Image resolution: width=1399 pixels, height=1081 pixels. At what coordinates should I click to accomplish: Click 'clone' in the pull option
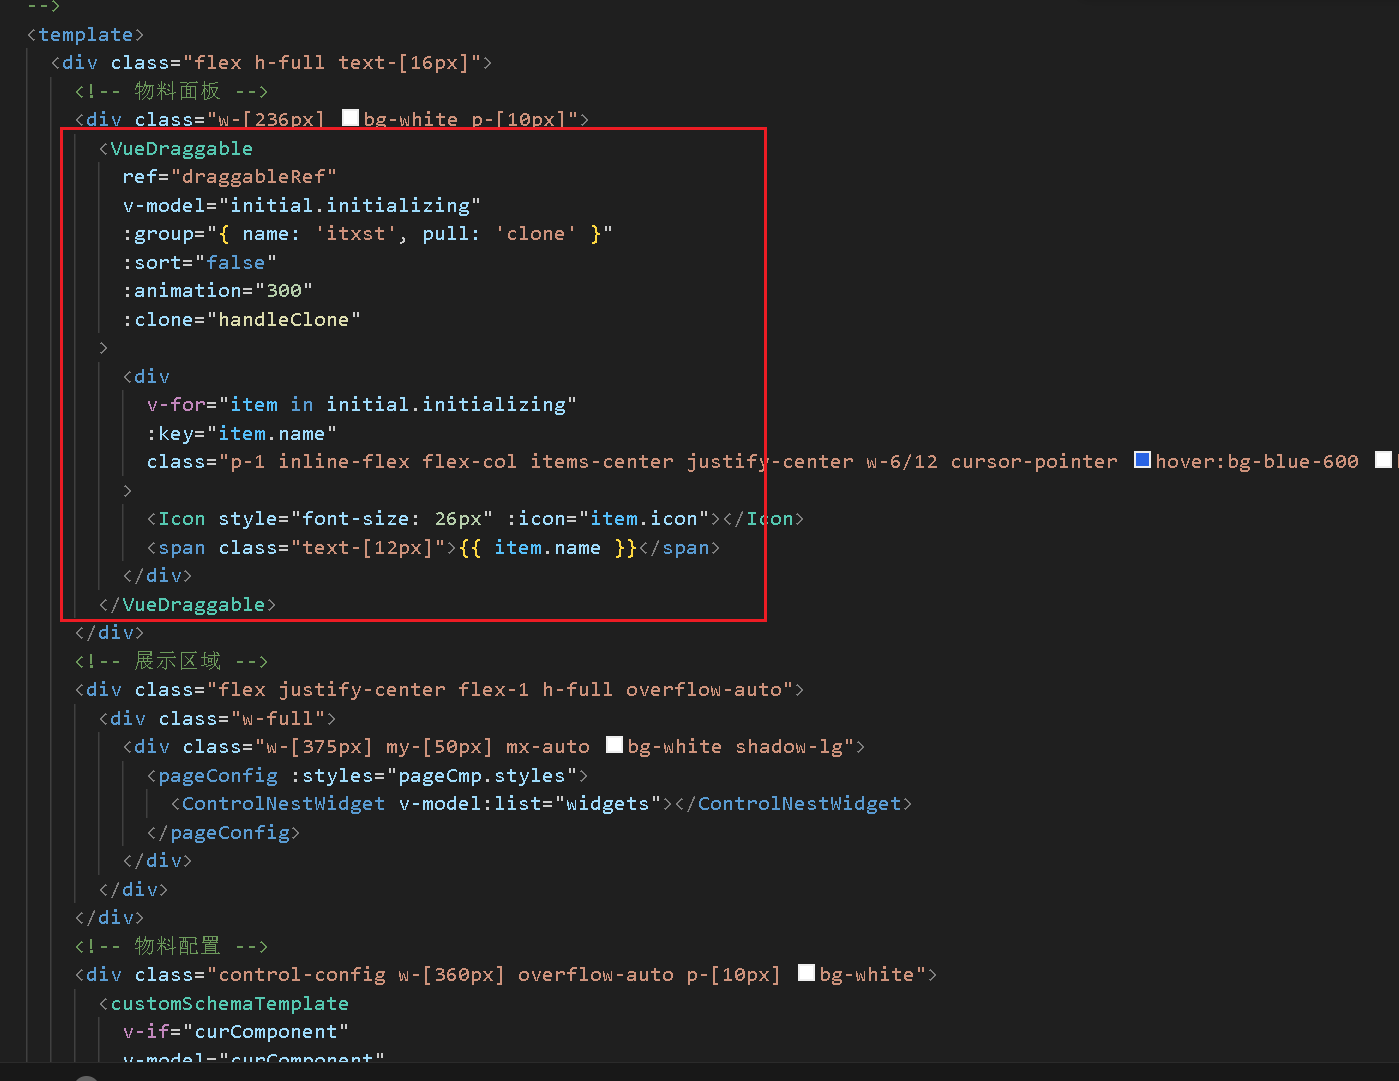click(x=536, y=234)
